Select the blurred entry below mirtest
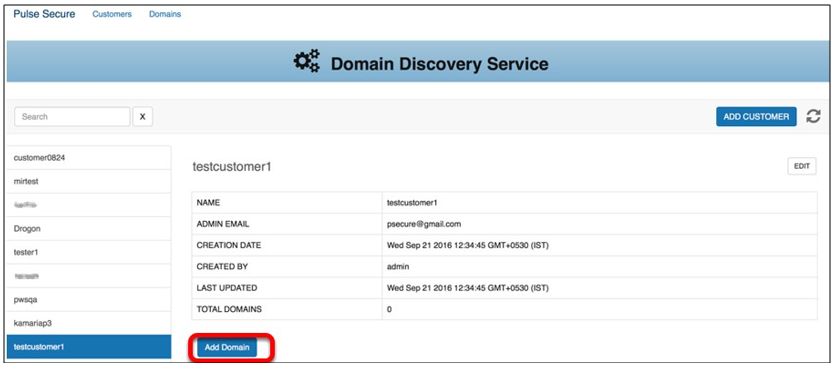The width and height of the screenshot is (834, 365). pos(89,205)
